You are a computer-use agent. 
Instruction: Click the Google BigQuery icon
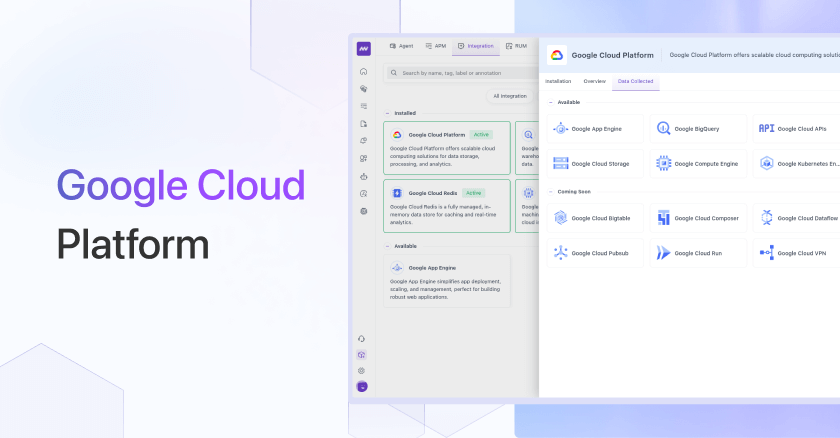[x=664, y=129]
